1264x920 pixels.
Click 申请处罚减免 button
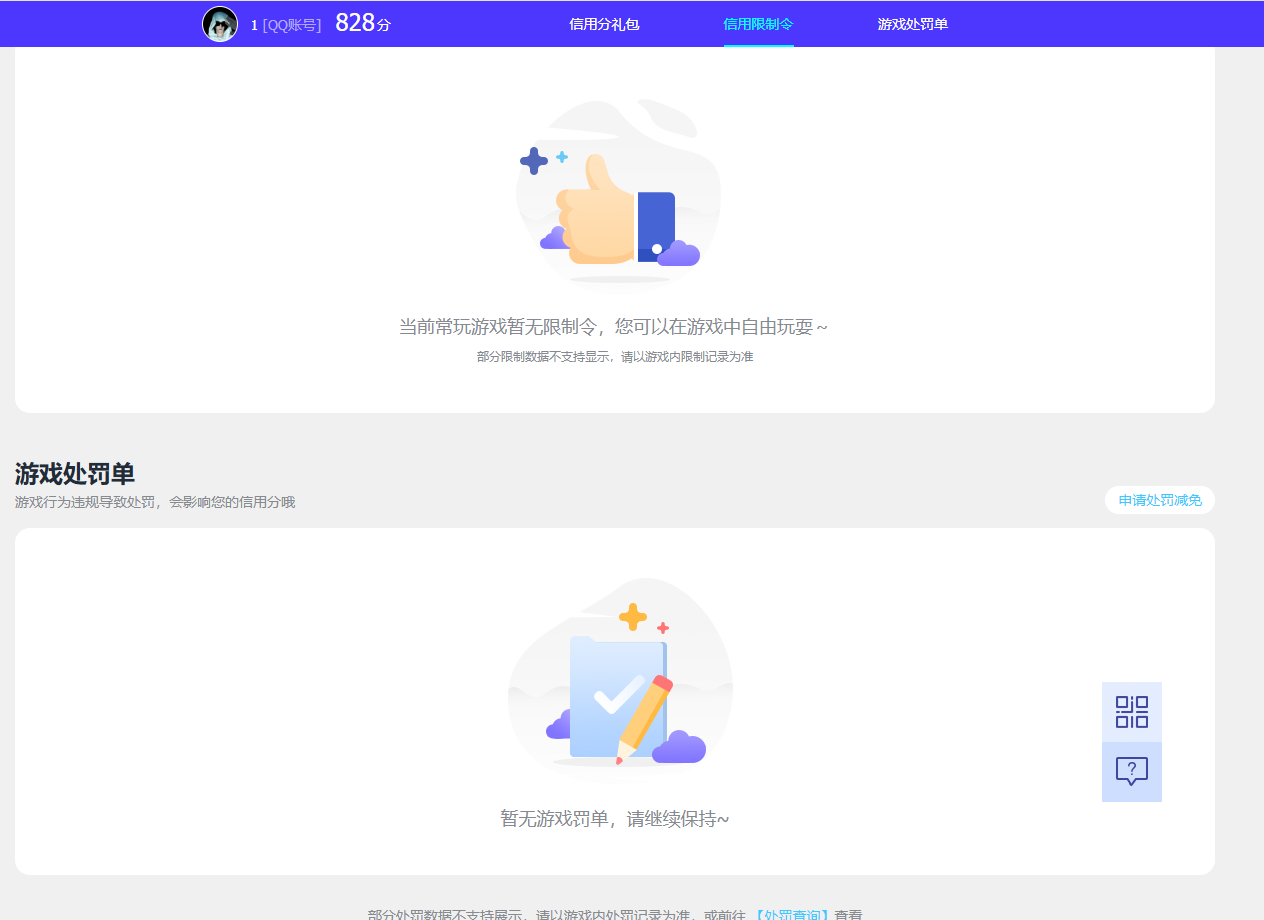click(x=1160, y=500)
